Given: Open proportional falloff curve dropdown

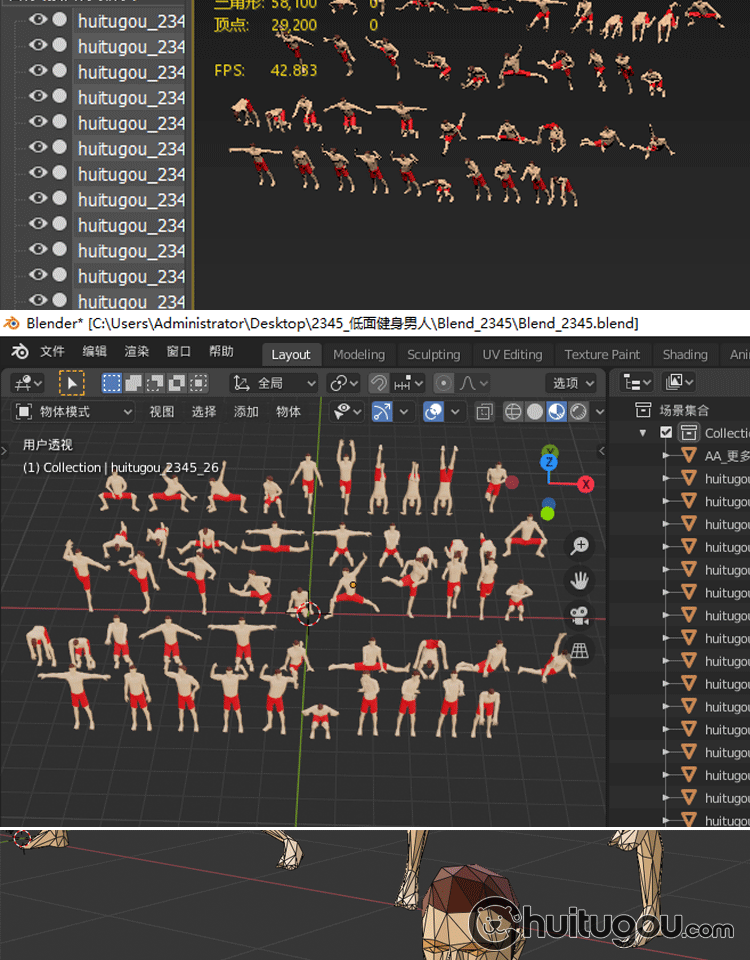Looking at the screenshot, I should pos(473,383).
